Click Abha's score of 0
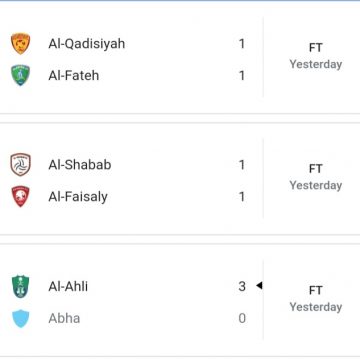360x360 pixels. point(242,318)
